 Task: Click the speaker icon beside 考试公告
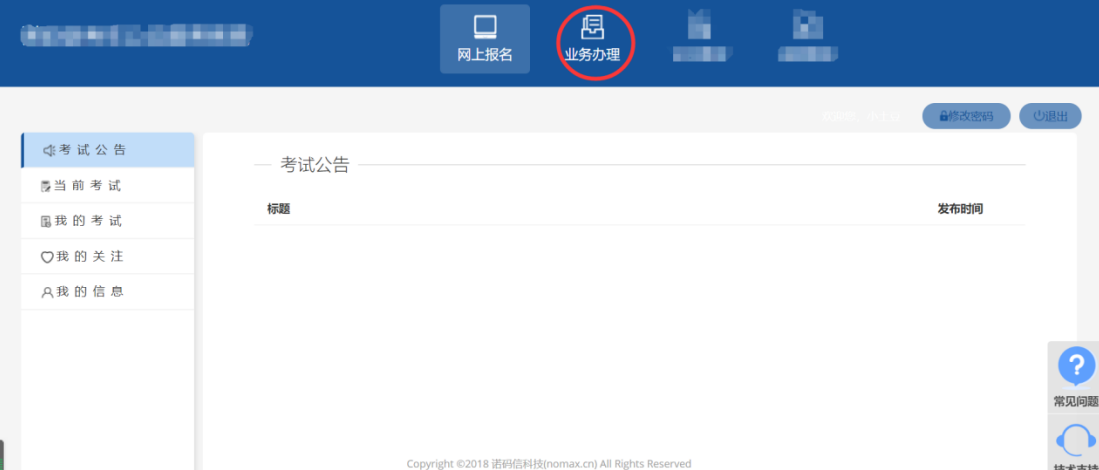coord(48,150)
